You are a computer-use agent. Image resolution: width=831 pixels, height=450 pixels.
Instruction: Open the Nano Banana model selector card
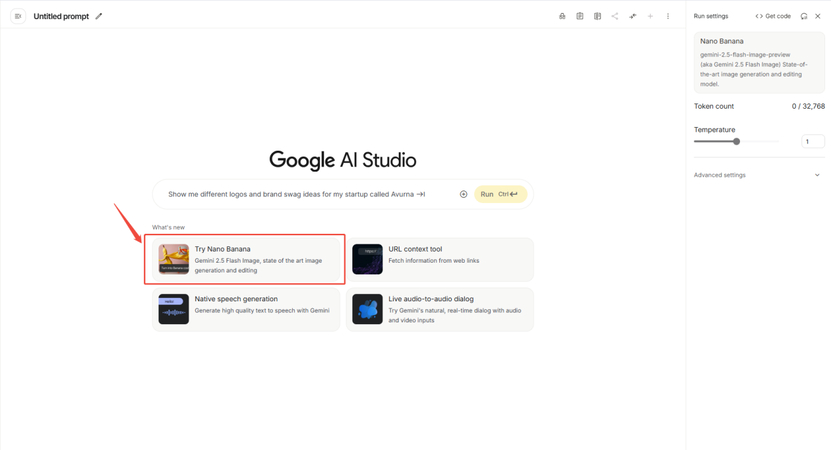[759, 63]
